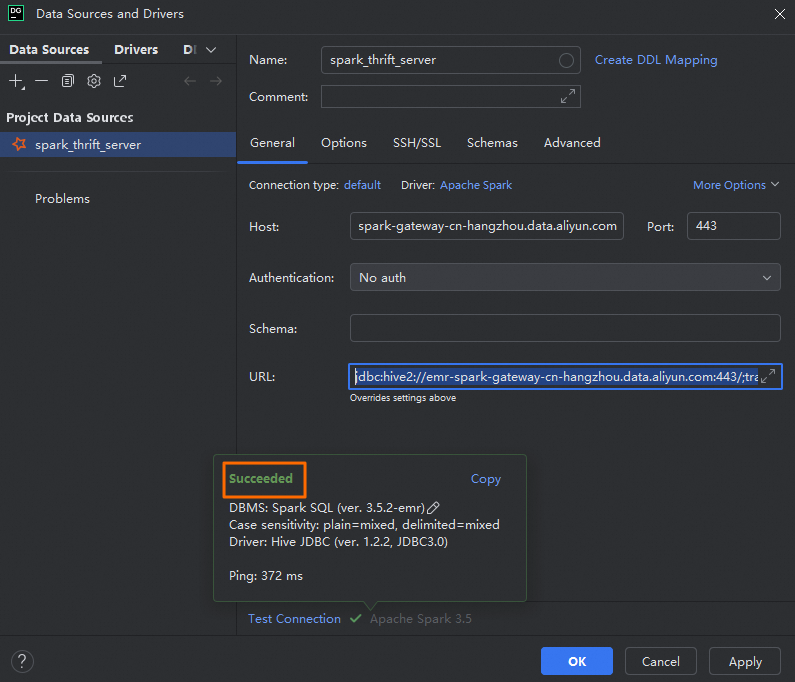Open the Authentication dropdown
This screenshot has height=682, width=795.
pyautogui.click(x=565, y=277)
